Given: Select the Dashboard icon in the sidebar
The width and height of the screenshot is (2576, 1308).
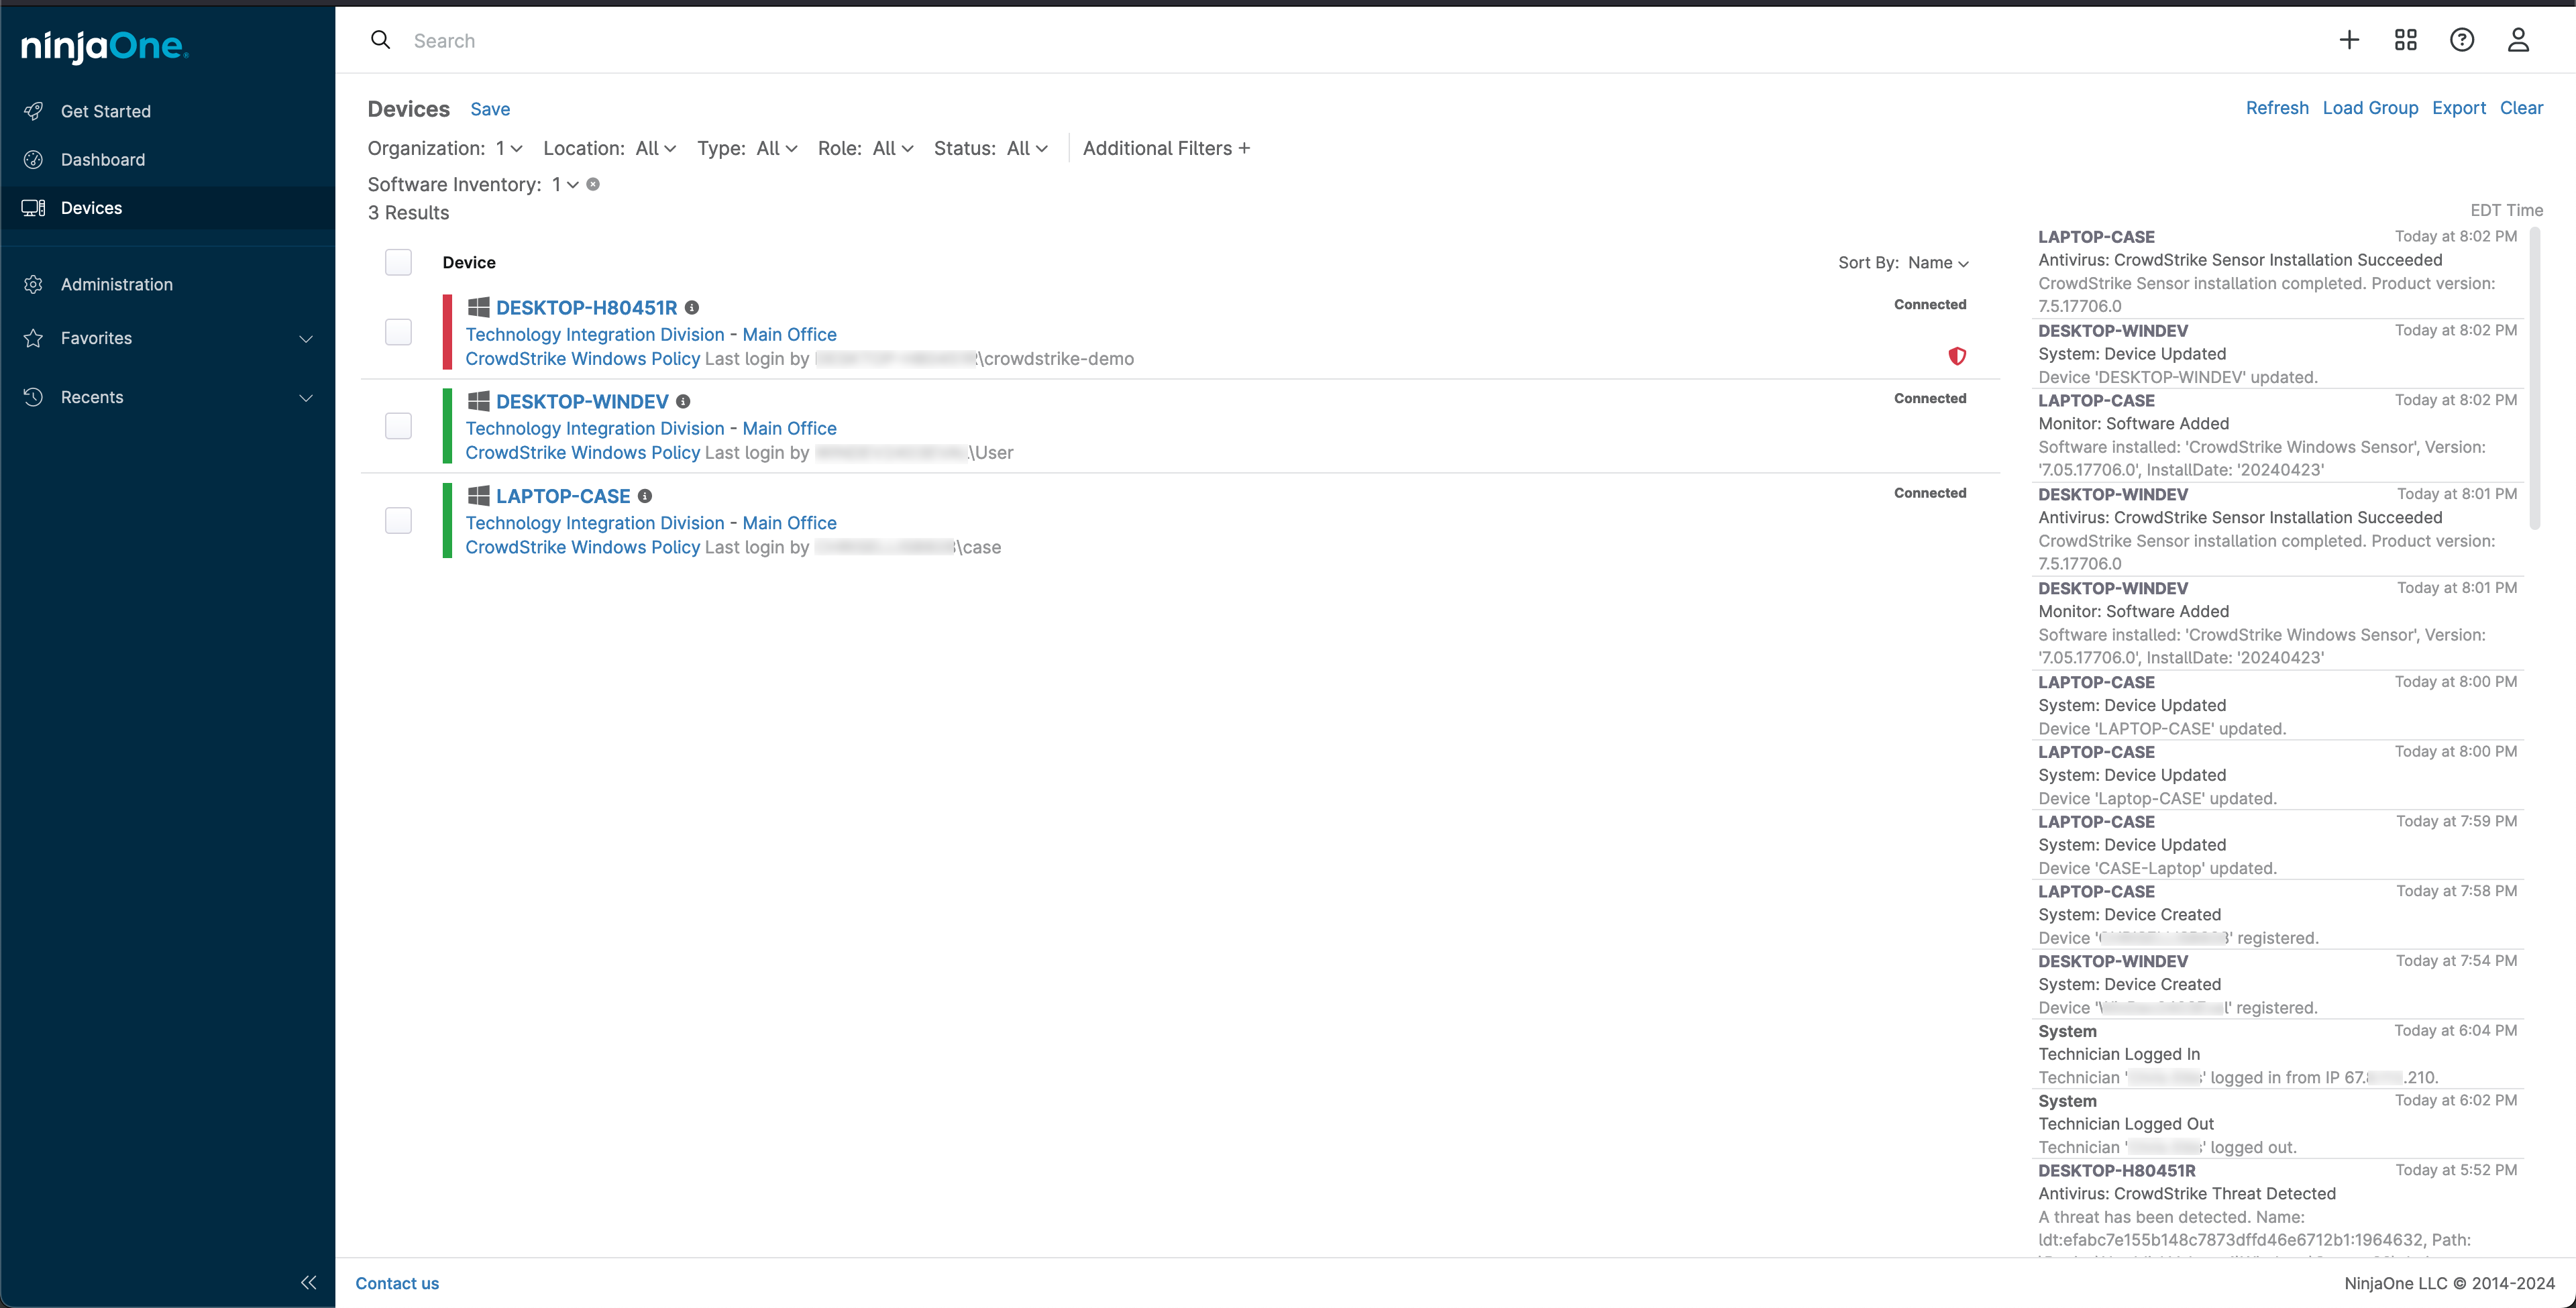Looking at the screenshot, I should pyautogui.click(x=33, y=159).
